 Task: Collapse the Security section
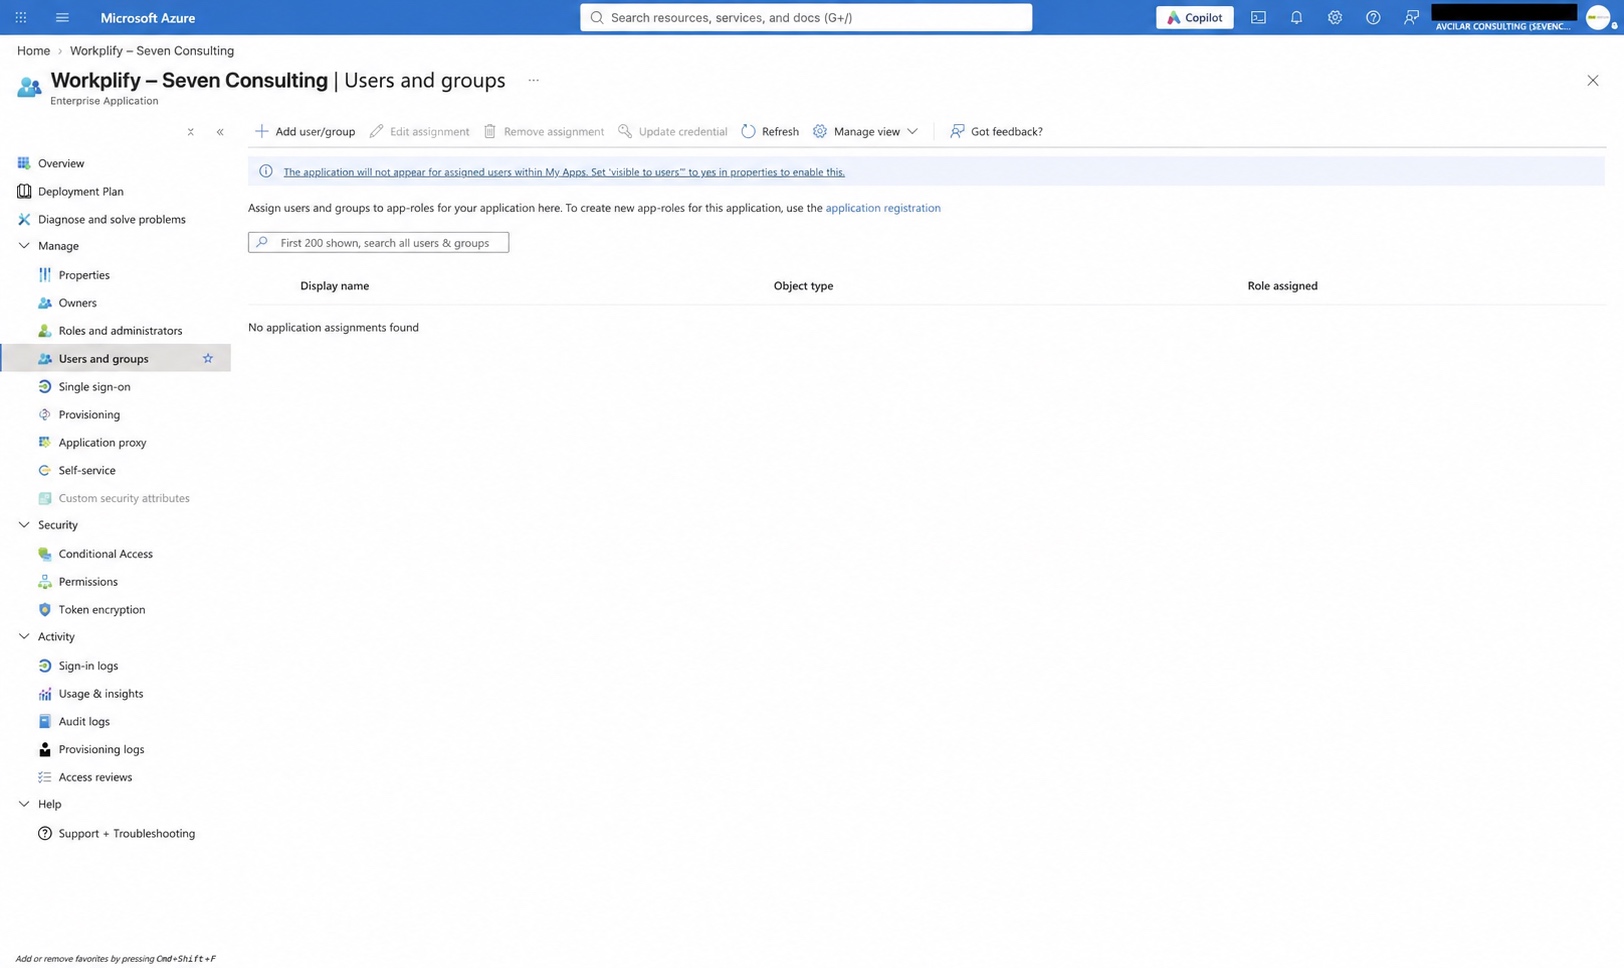coord(24,524)
